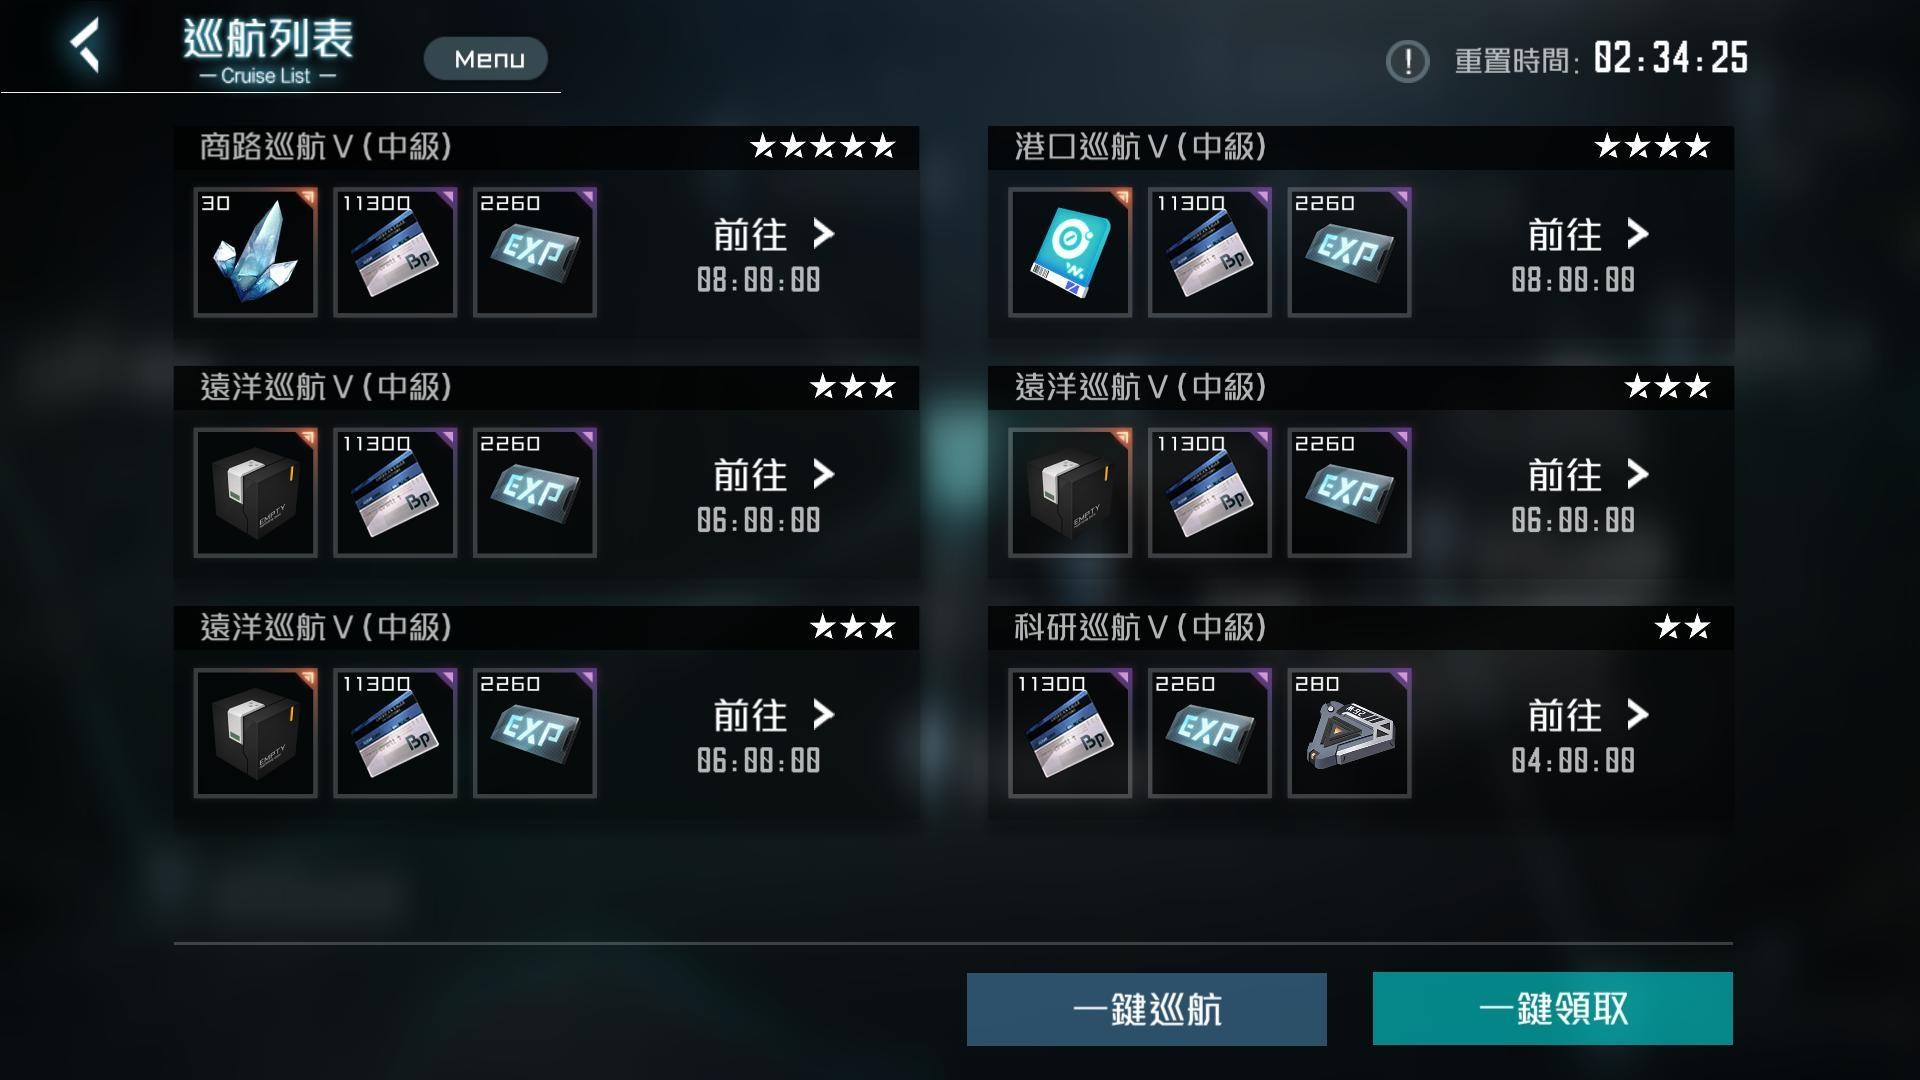Go to 港口巡航 V with 前往 arrow
Viewport: 1920px width, 1080px height.
(1588, 235)
